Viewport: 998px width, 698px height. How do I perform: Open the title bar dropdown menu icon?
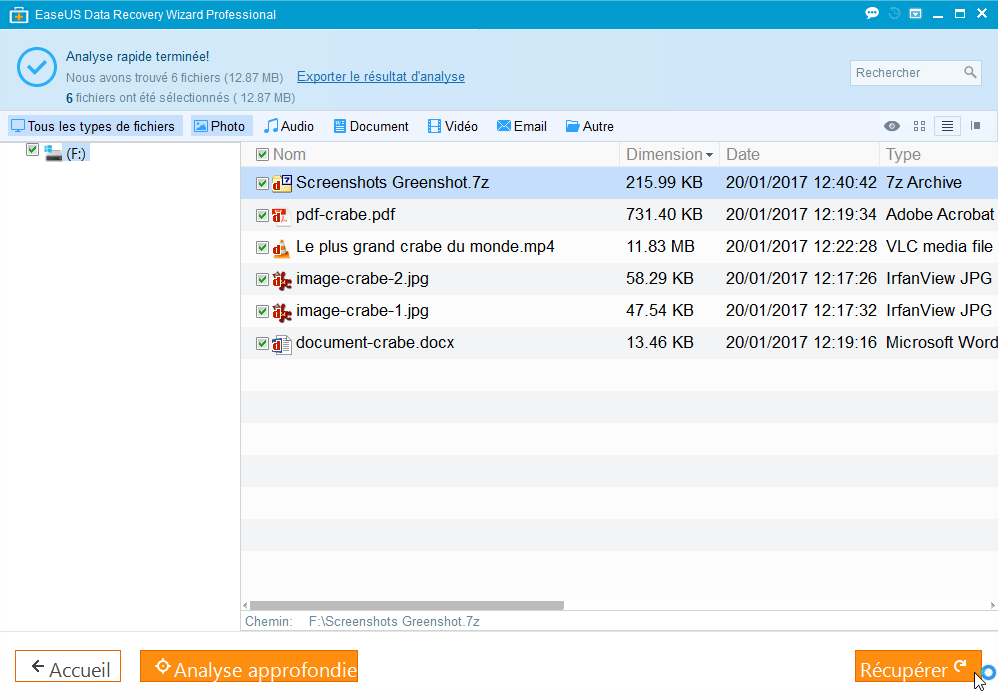coord(915,13)
